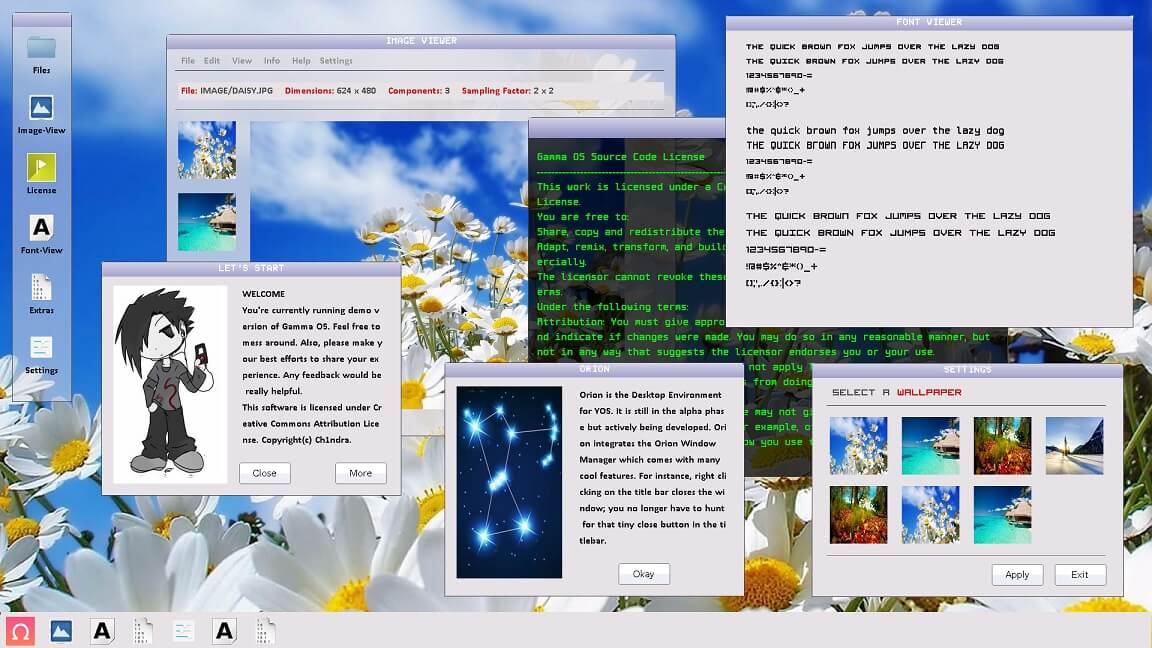Click the taskbar document icon left of the settings icon
Viewport: 1152px width, 648px height.
(143, 630)
